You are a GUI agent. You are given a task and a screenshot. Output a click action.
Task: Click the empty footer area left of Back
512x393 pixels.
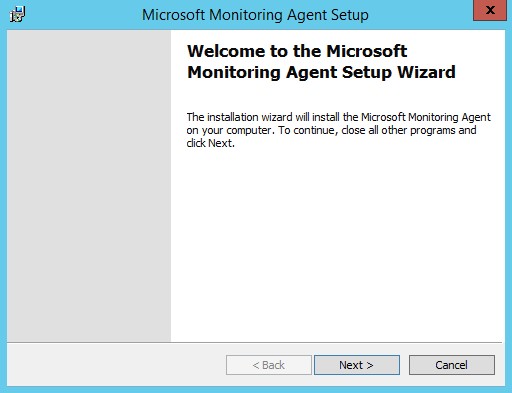click(116, 365)
